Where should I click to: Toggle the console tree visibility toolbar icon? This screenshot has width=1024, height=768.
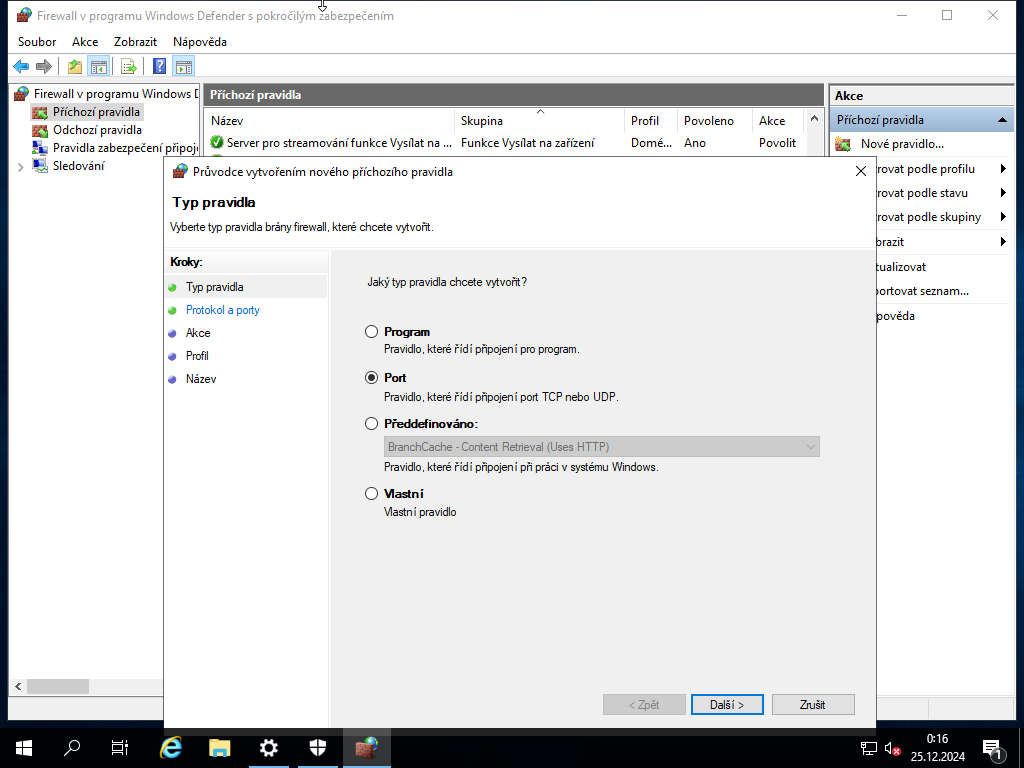coord(97,66)
